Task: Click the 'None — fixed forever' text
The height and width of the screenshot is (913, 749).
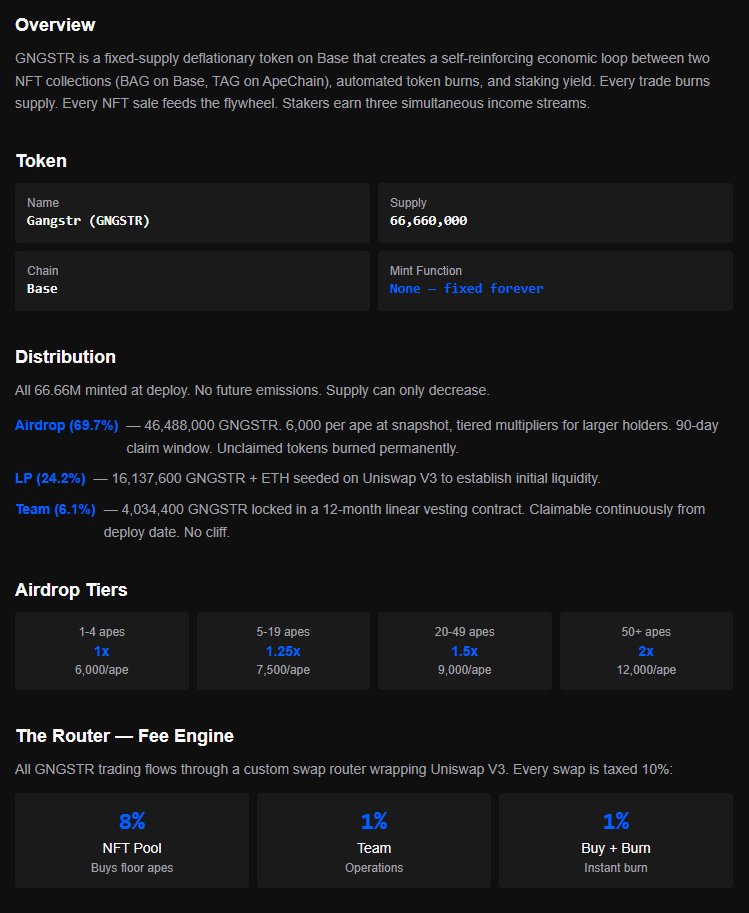Action: click(466, 289)
